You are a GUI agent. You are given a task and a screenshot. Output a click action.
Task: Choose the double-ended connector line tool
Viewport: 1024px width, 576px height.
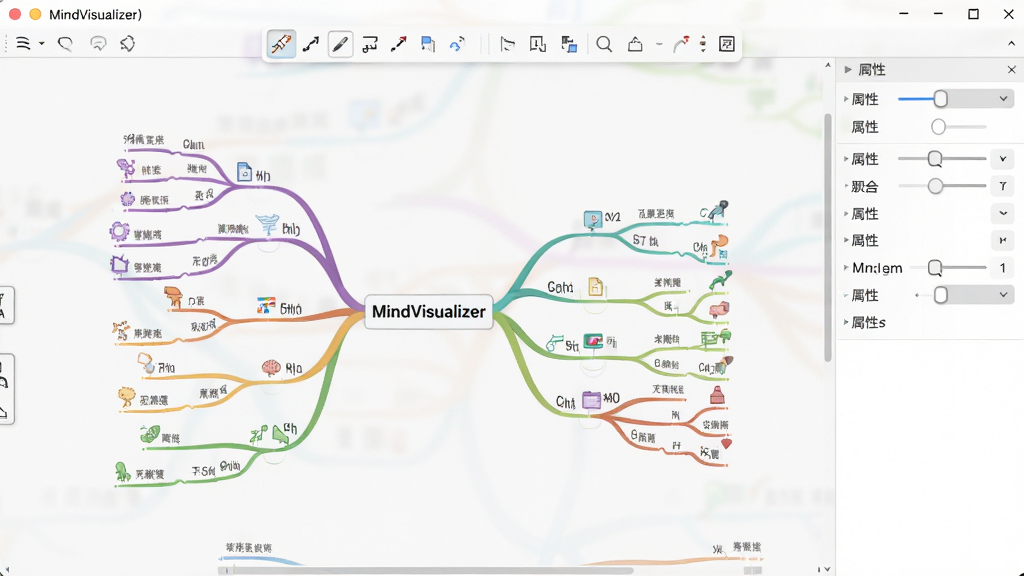pyautogui.click(x=311, y=44)
